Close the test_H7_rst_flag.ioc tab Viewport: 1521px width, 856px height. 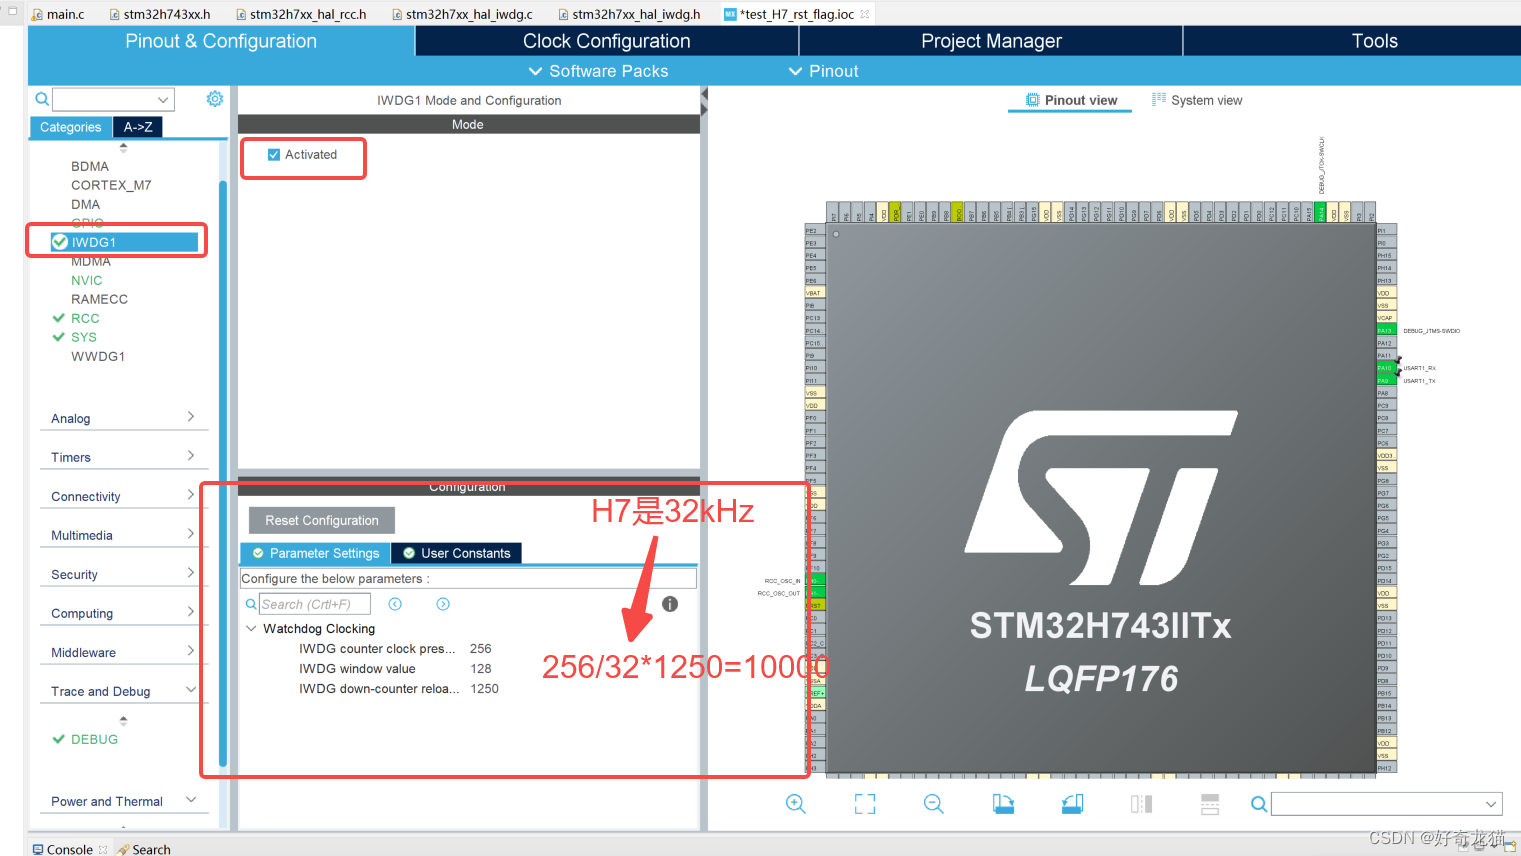tap(864, 14)
